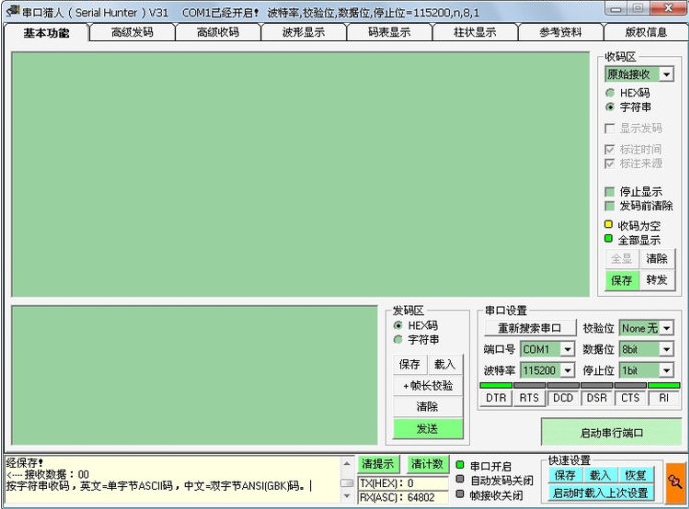Toggle the 标注来源 checkbox
689x509 pixels.
pyautogui.click(x=609, y=164)
